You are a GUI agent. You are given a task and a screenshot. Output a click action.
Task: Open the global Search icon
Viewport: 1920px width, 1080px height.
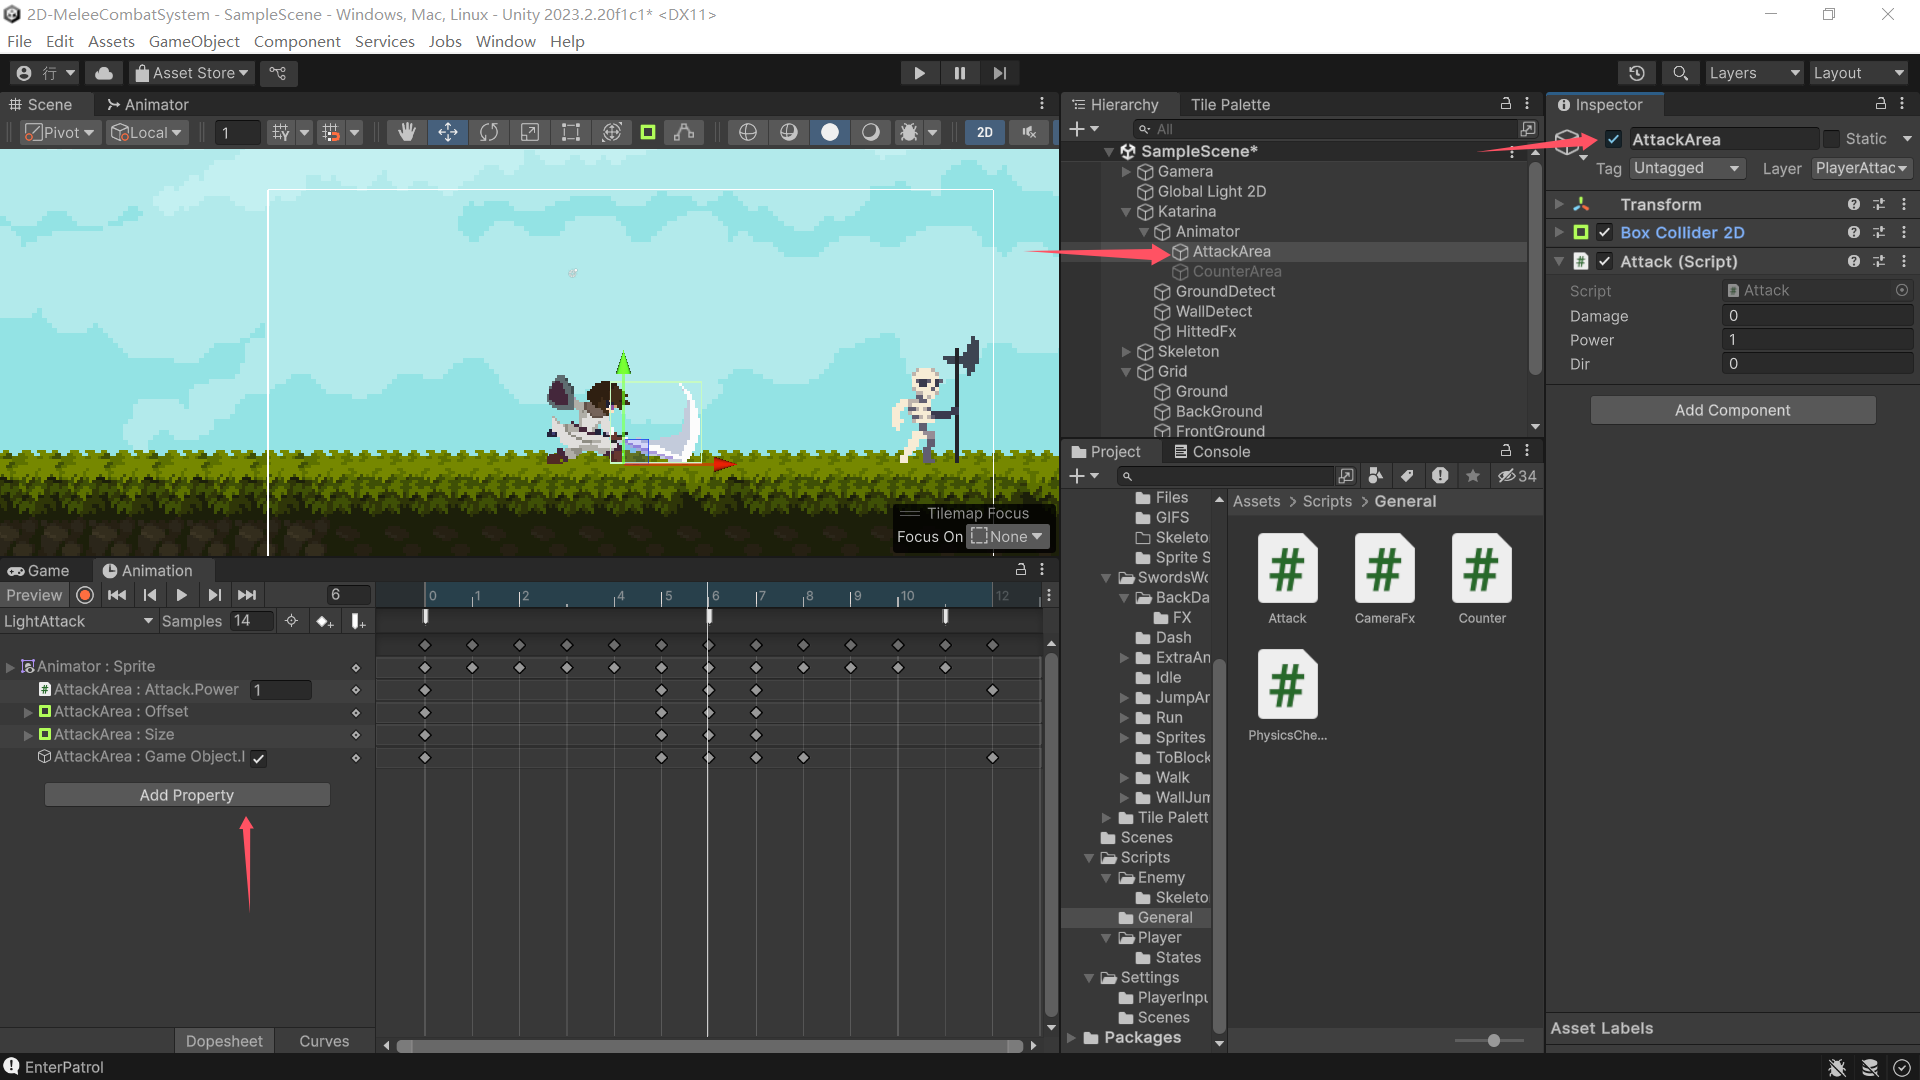pyautogui.click(x=1681, y=73)
